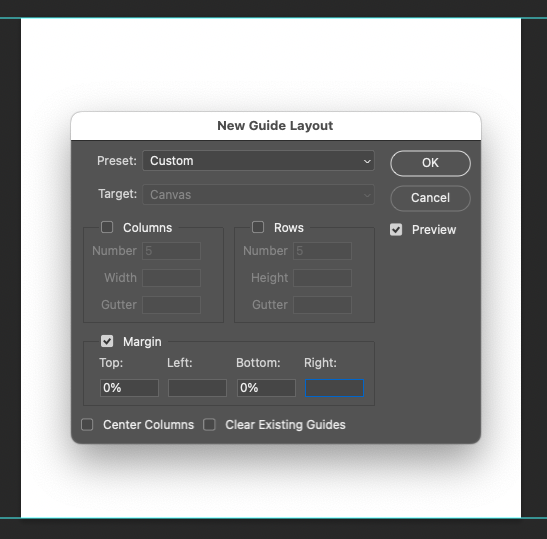This screenshot has width=547, height=539.
Task: Tick the Center Columns checkbox
Action: tap(87, 425)
